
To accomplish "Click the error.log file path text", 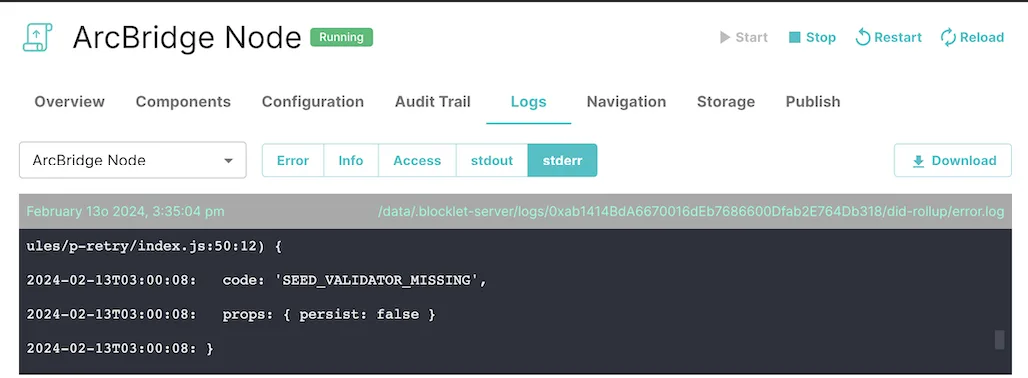I will 691,212.
